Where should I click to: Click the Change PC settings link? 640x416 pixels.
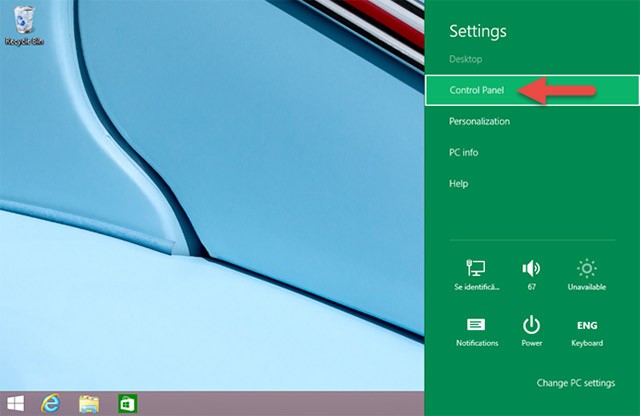click(x=576, y=383)
